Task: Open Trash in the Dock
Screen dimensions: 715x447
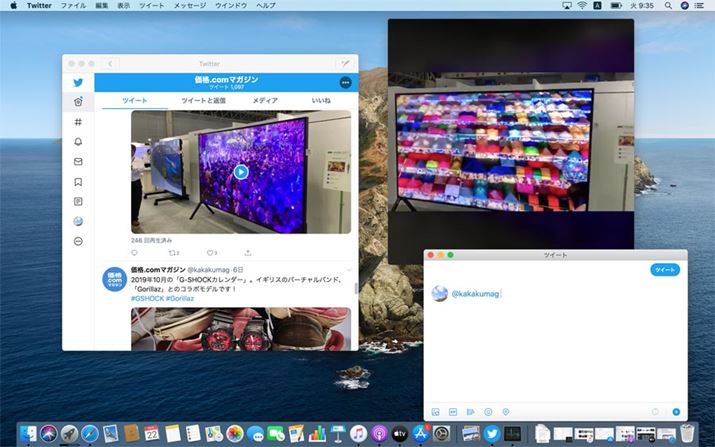Action: tap(687, 433)
